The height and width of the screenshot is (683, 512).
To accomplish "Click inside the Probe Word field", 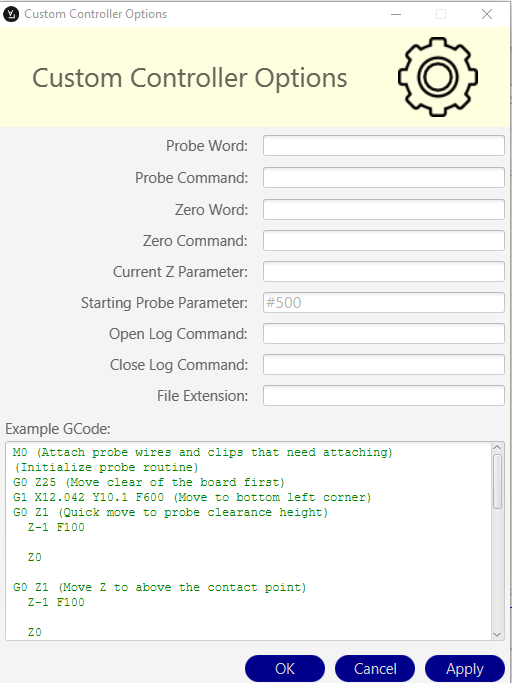I will coord(383,145).
